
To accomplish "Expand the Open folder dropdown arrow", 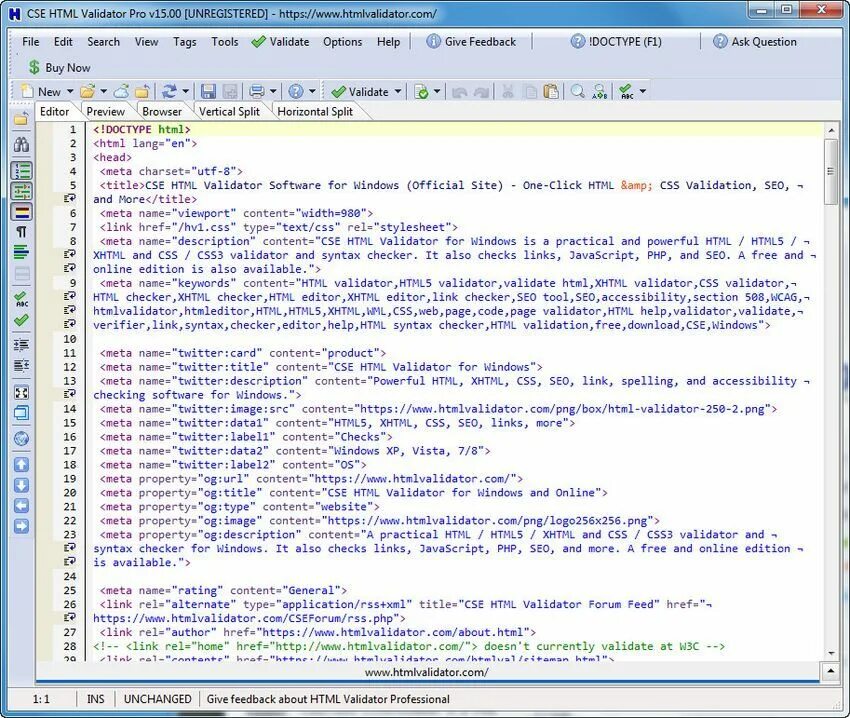I will coord(104,92).
